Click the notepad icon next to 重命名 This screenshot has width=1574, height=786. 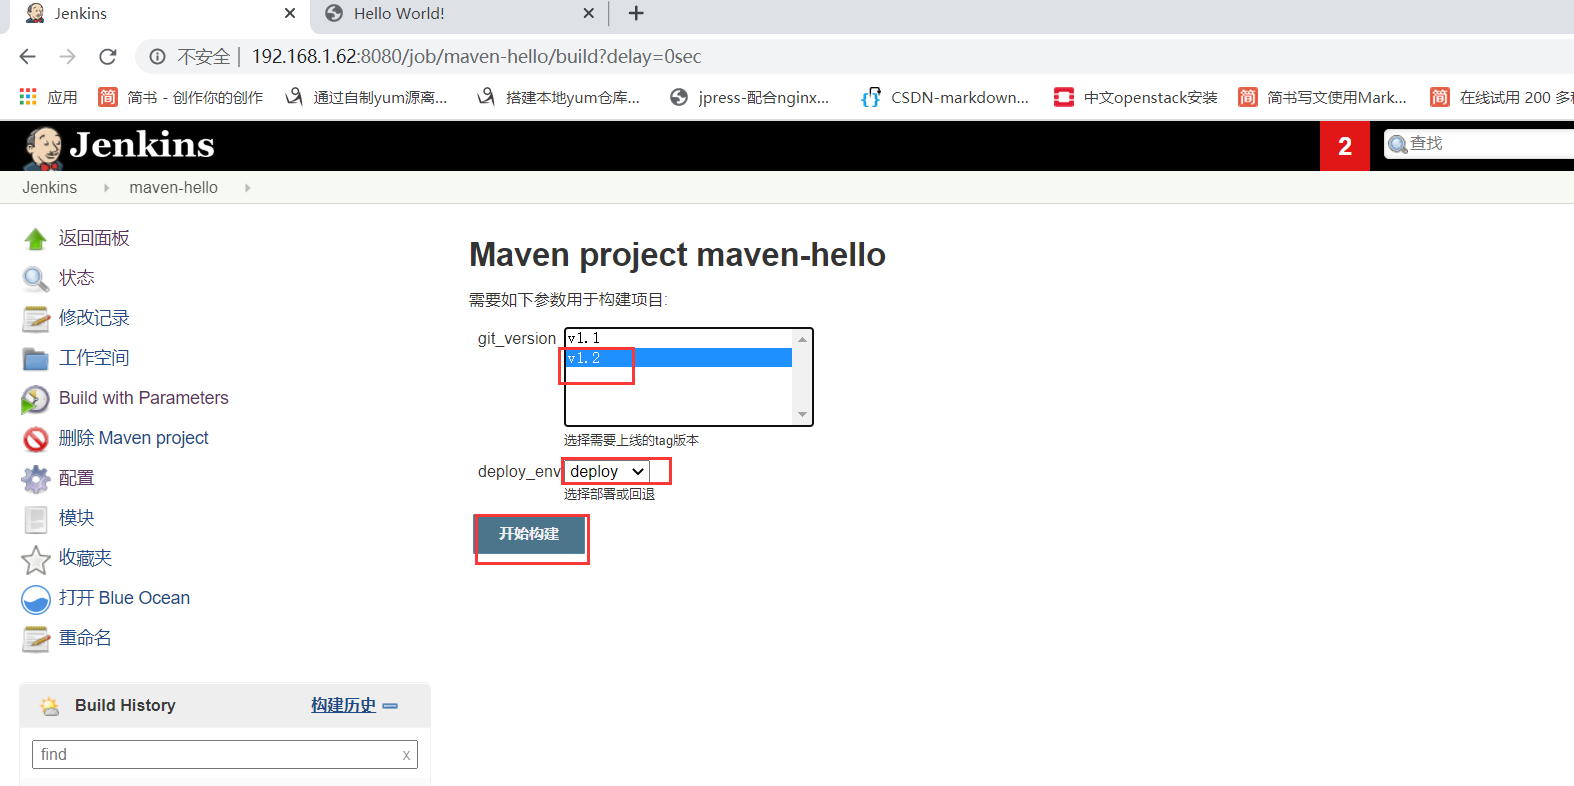tap(35, 639)
